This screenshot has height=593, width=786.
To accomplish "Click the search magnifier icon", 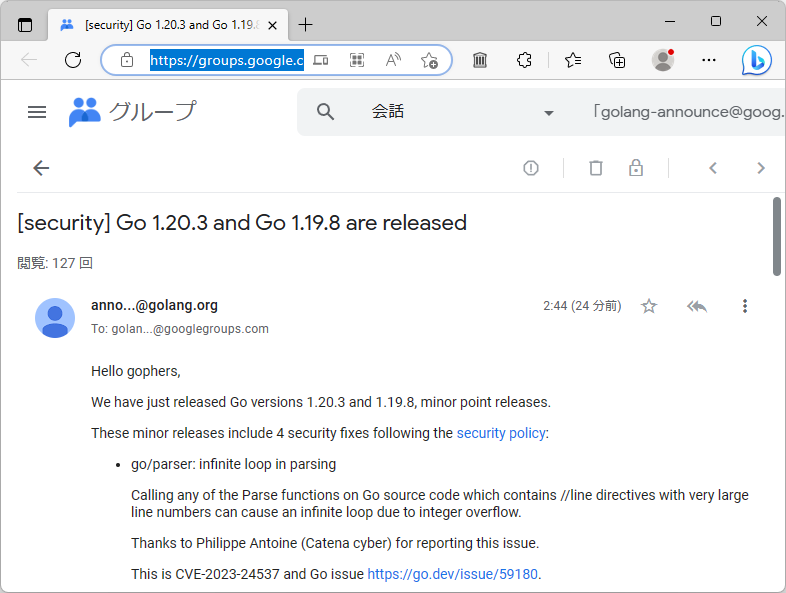I will pyautogui.click(x=325, y=111).
